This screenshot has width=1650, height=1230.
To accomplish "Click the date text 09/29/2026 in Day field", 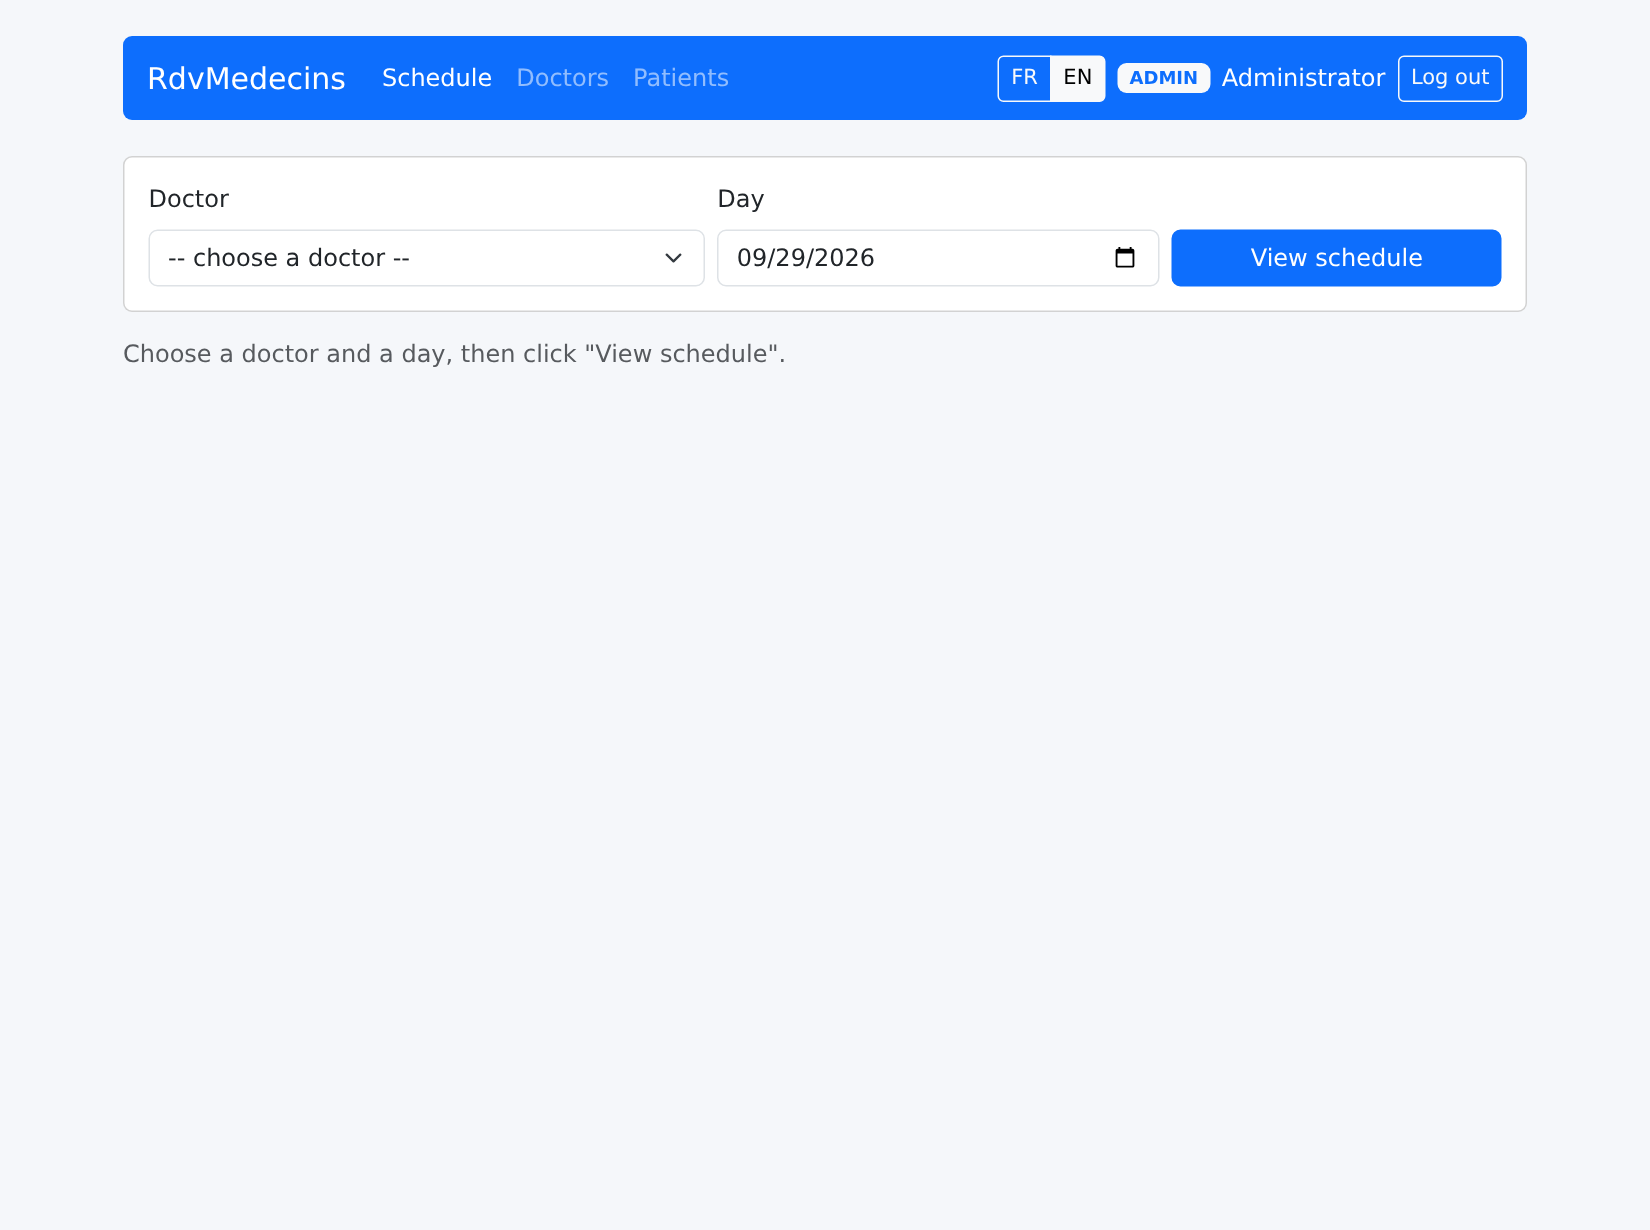I will point(806,258).
